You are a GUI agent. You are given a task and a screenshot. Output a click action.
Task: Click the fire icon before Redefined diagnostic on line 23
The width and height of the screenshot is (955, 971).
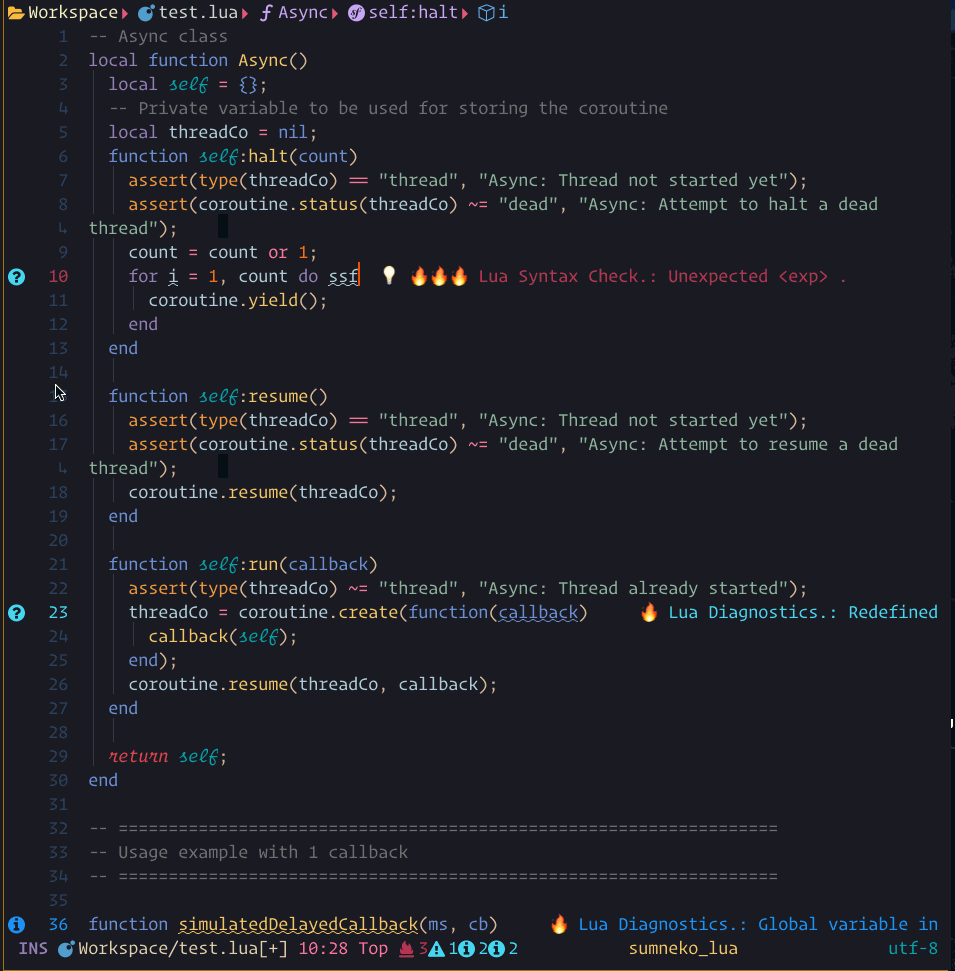coord(649,612)
